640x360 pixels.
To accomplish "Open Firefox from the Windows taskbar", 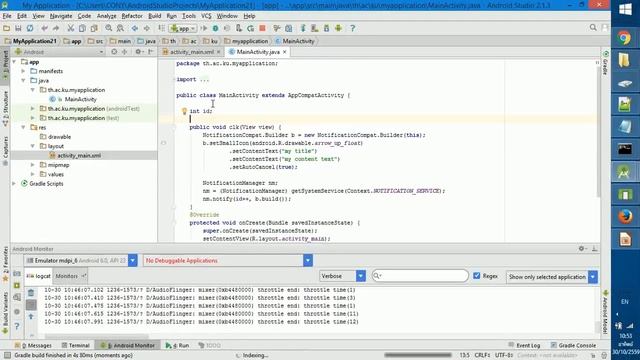I will [x=625, y=216].
